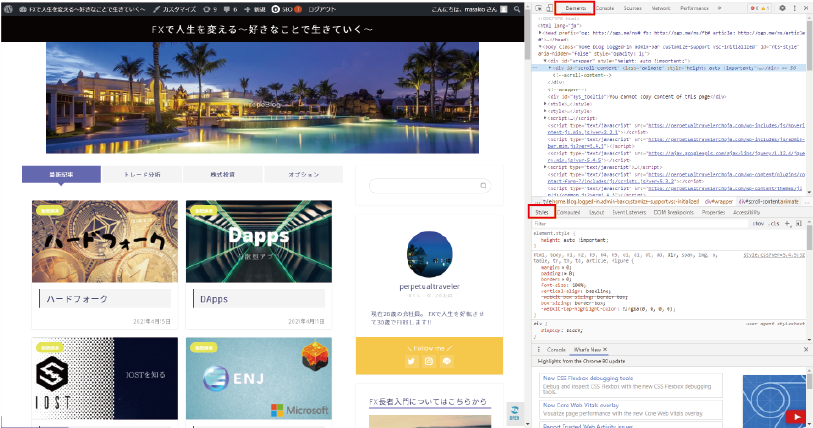This screenshot has width=813, height=428.
Task: Collapse the body element in DOM tree
Action: click(540, 47)
